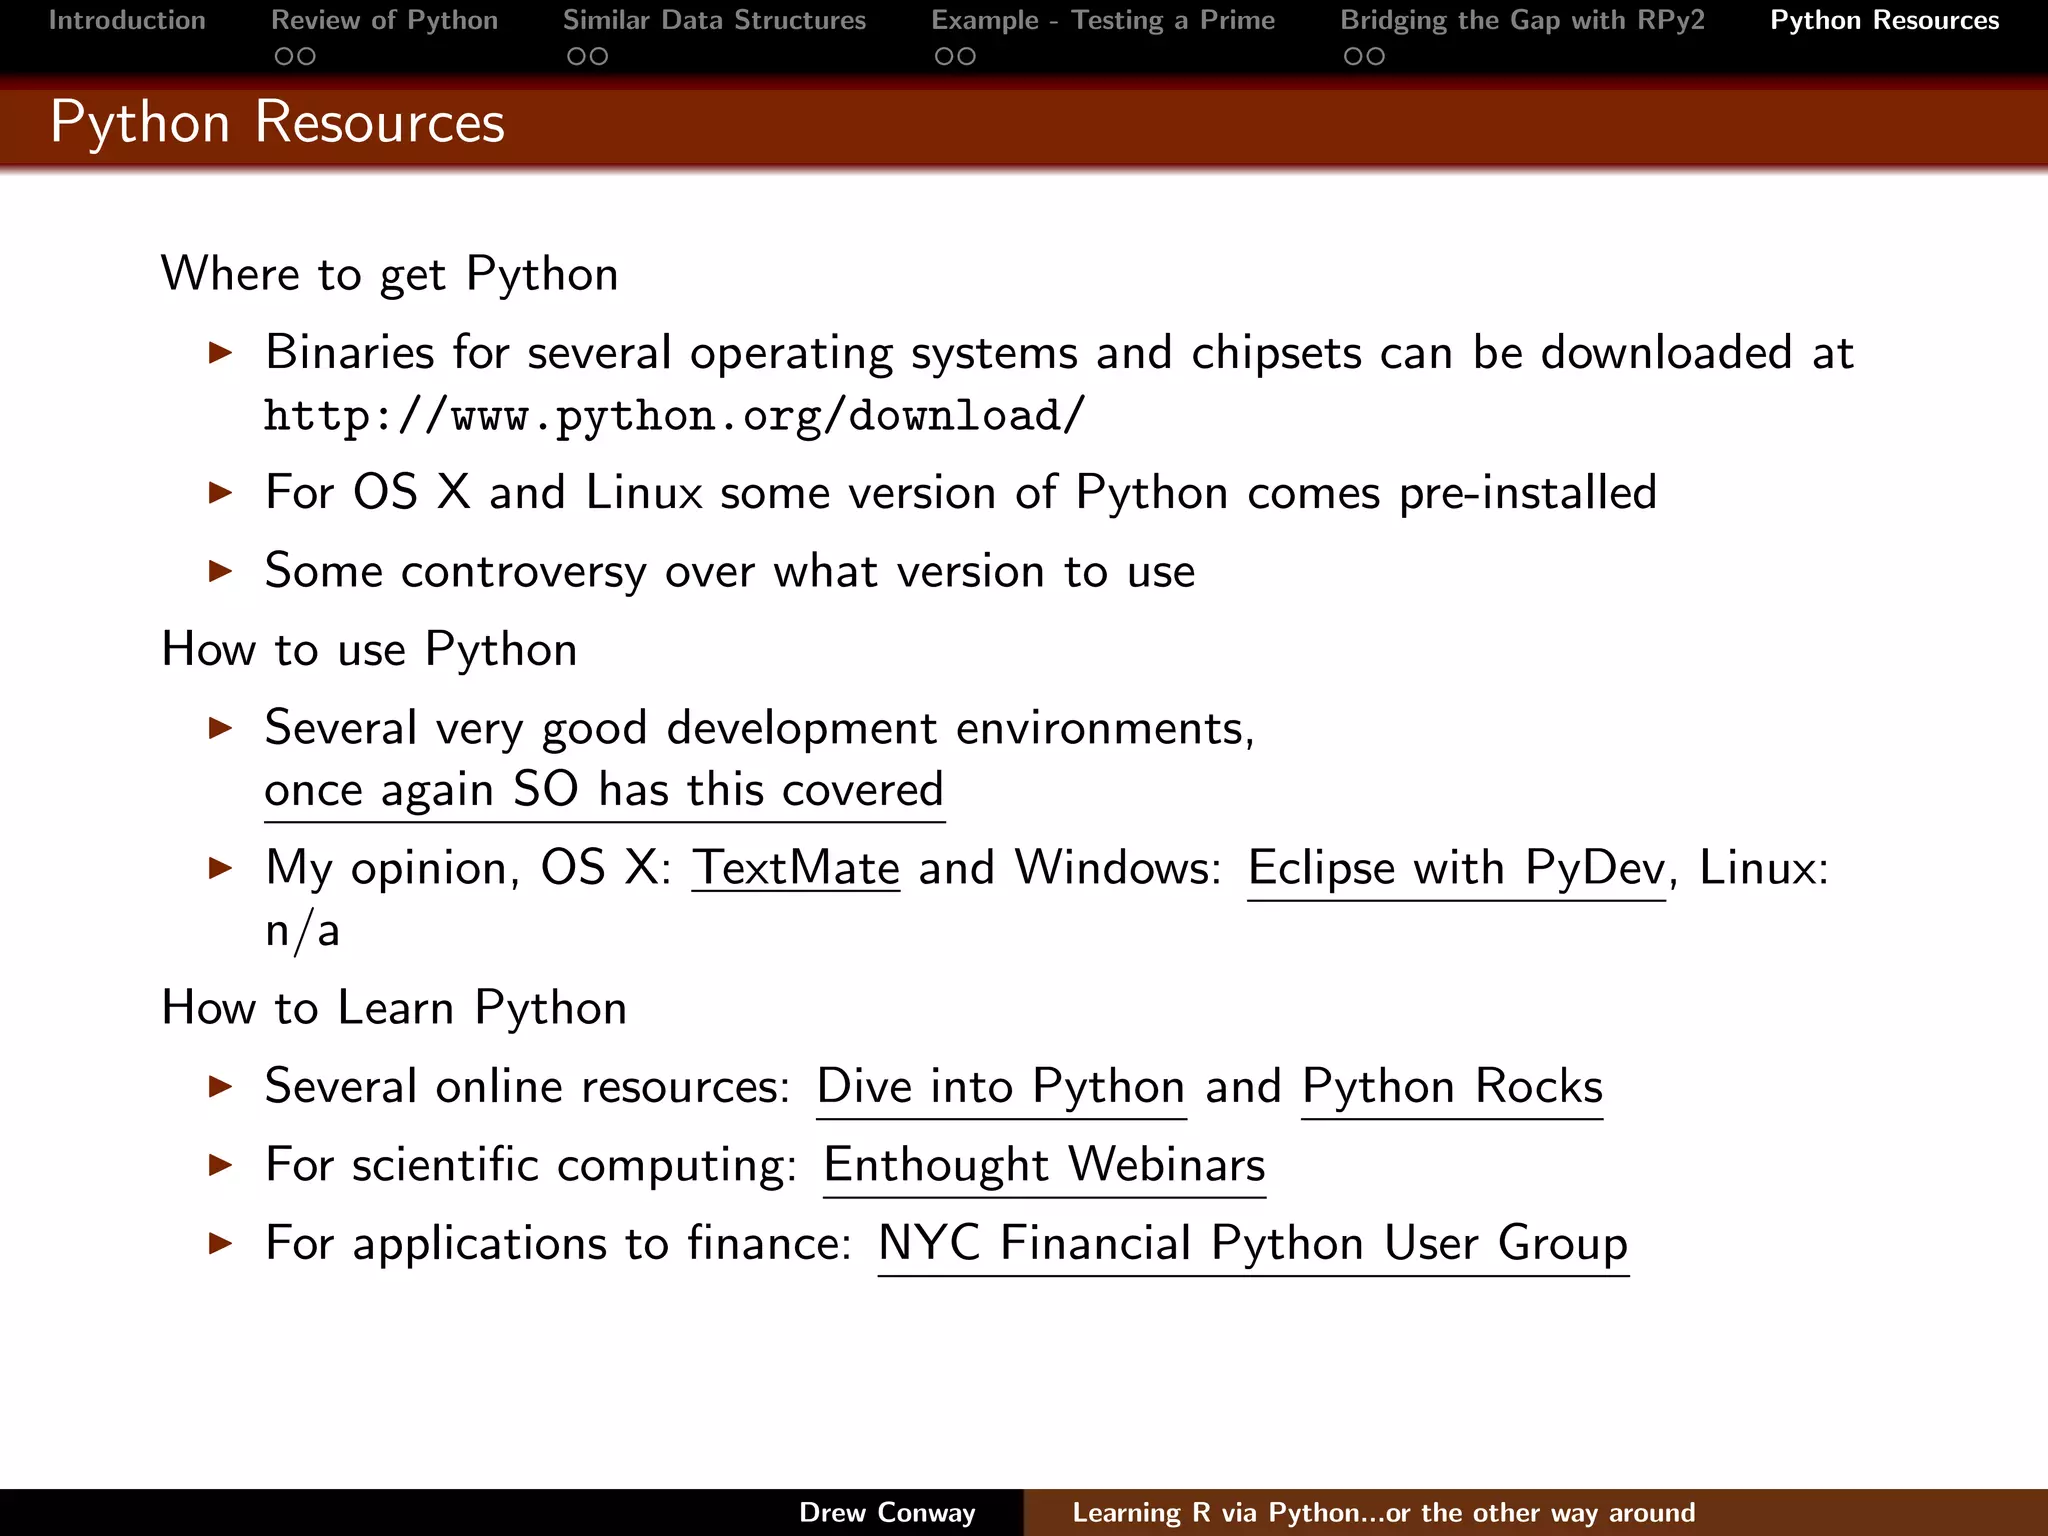Visit the Python Rocks link
The height and width of the screenshot is (1536, 2048).
tap(1452, 1087)
